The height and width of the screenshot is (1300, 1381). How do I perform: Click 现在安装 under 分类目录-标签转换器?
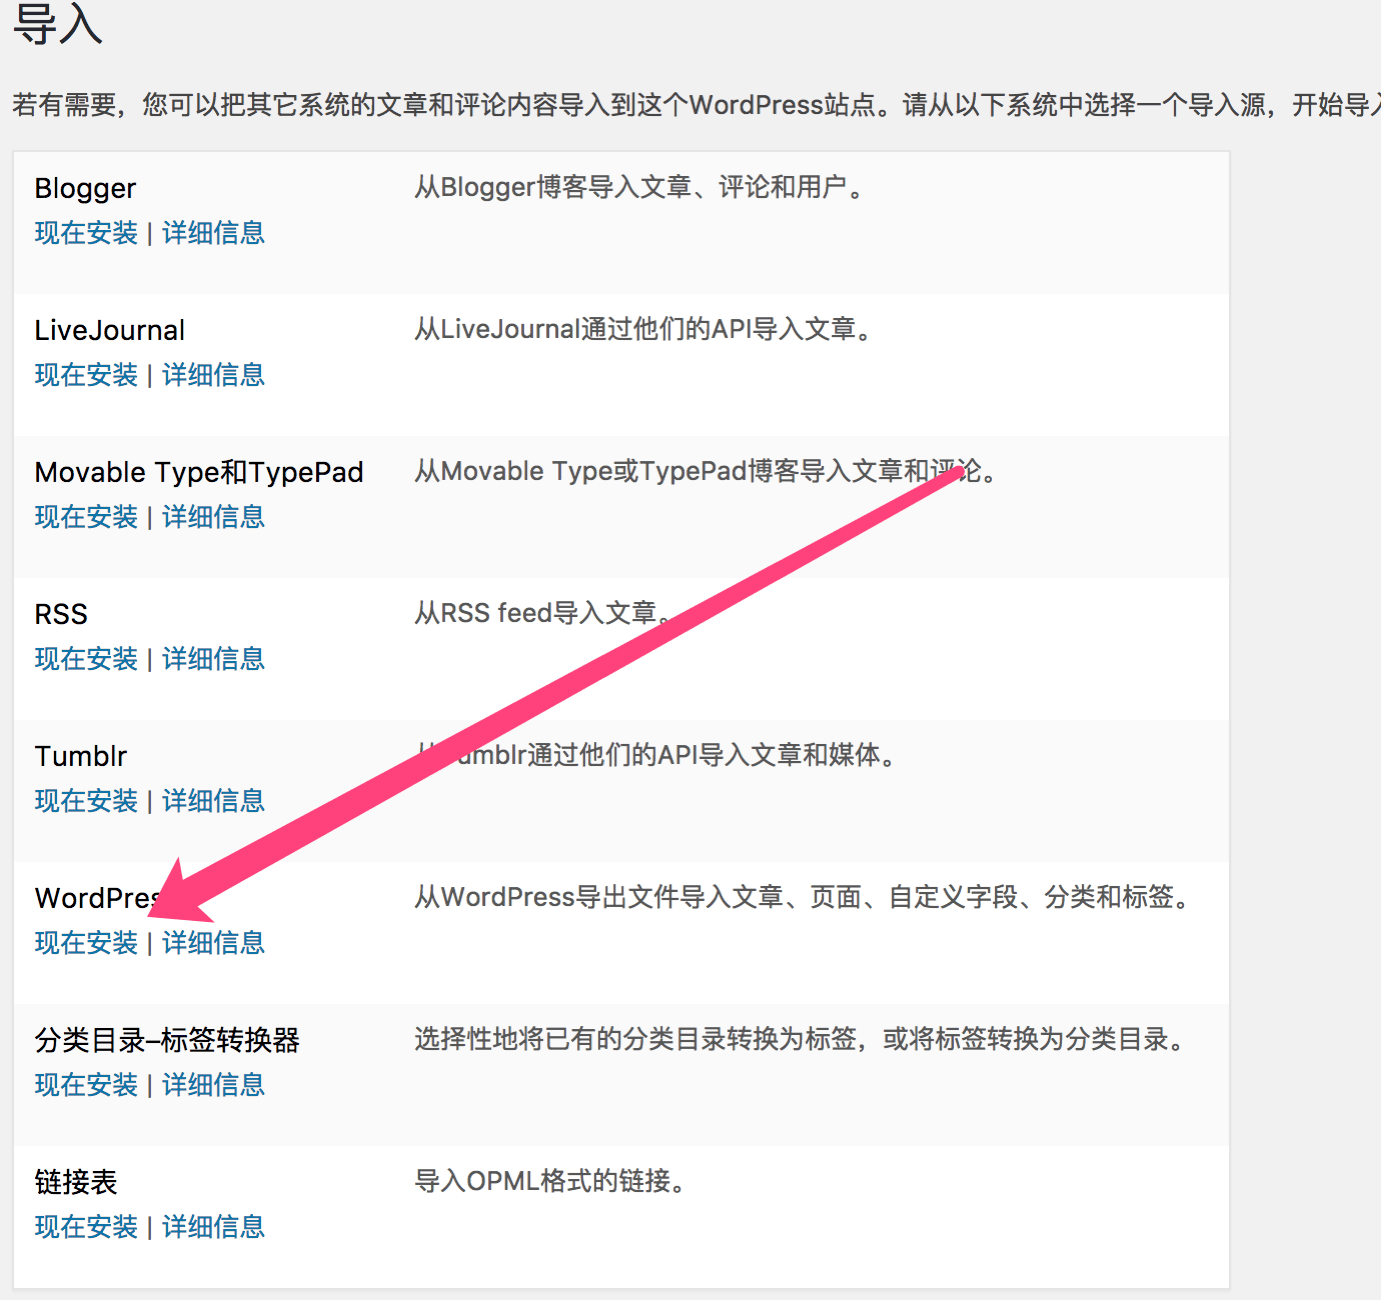[x=84, y=1085]
